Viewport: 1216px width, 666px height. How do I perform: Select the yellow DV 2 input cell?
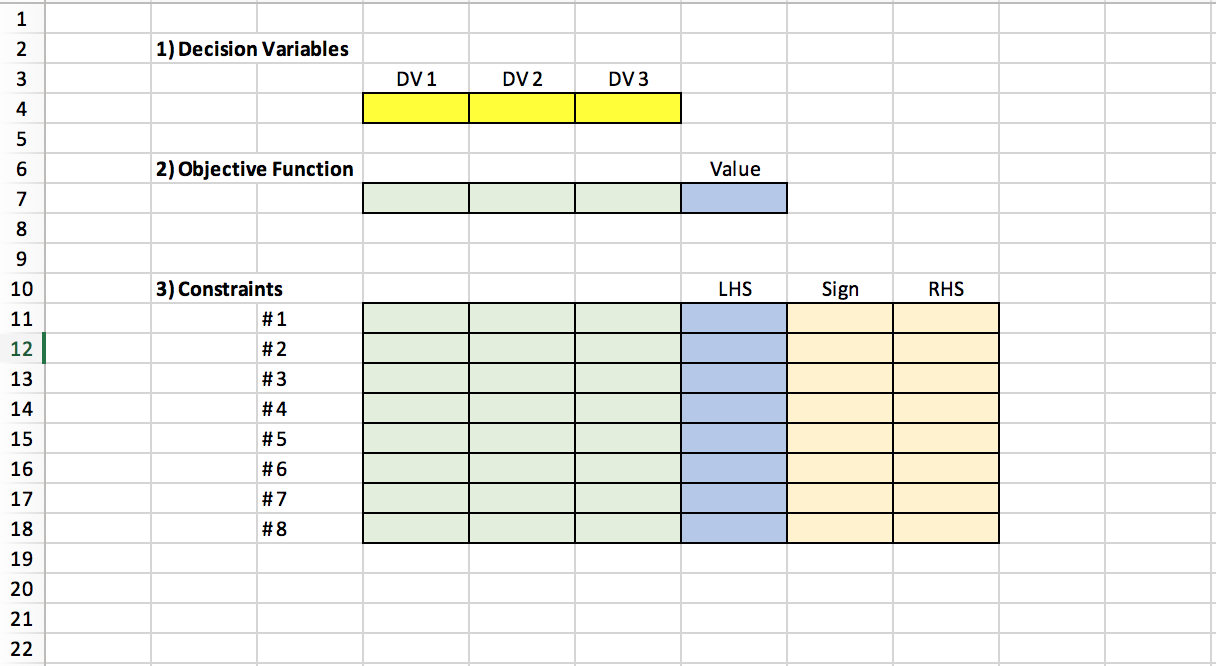pos(521,108)
